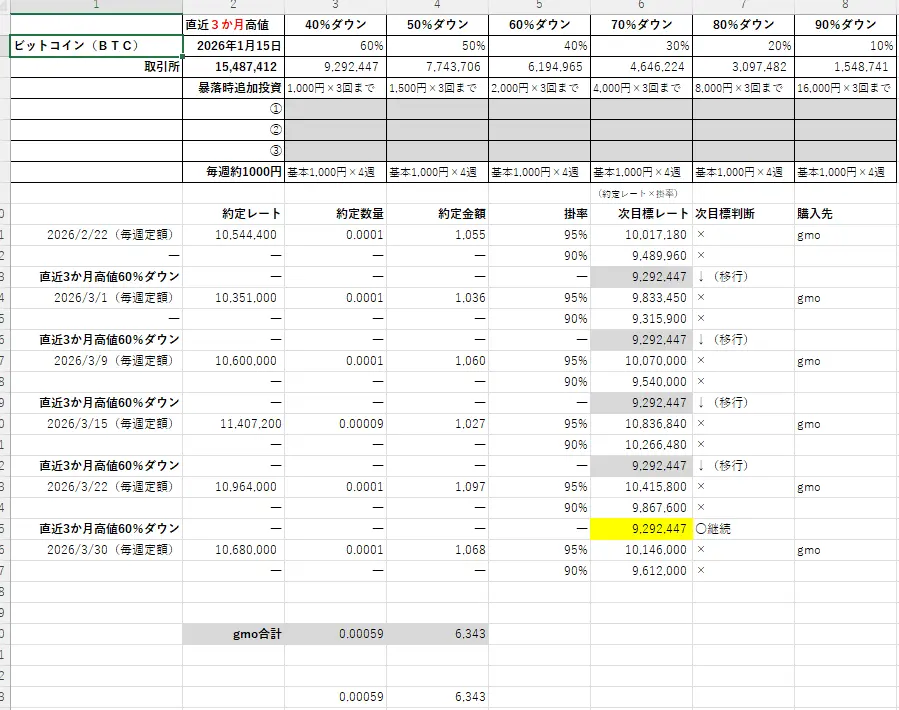Screen dimensions: 899x710
Task: Click the 40％ダウン column header
Action: point(335,24)
